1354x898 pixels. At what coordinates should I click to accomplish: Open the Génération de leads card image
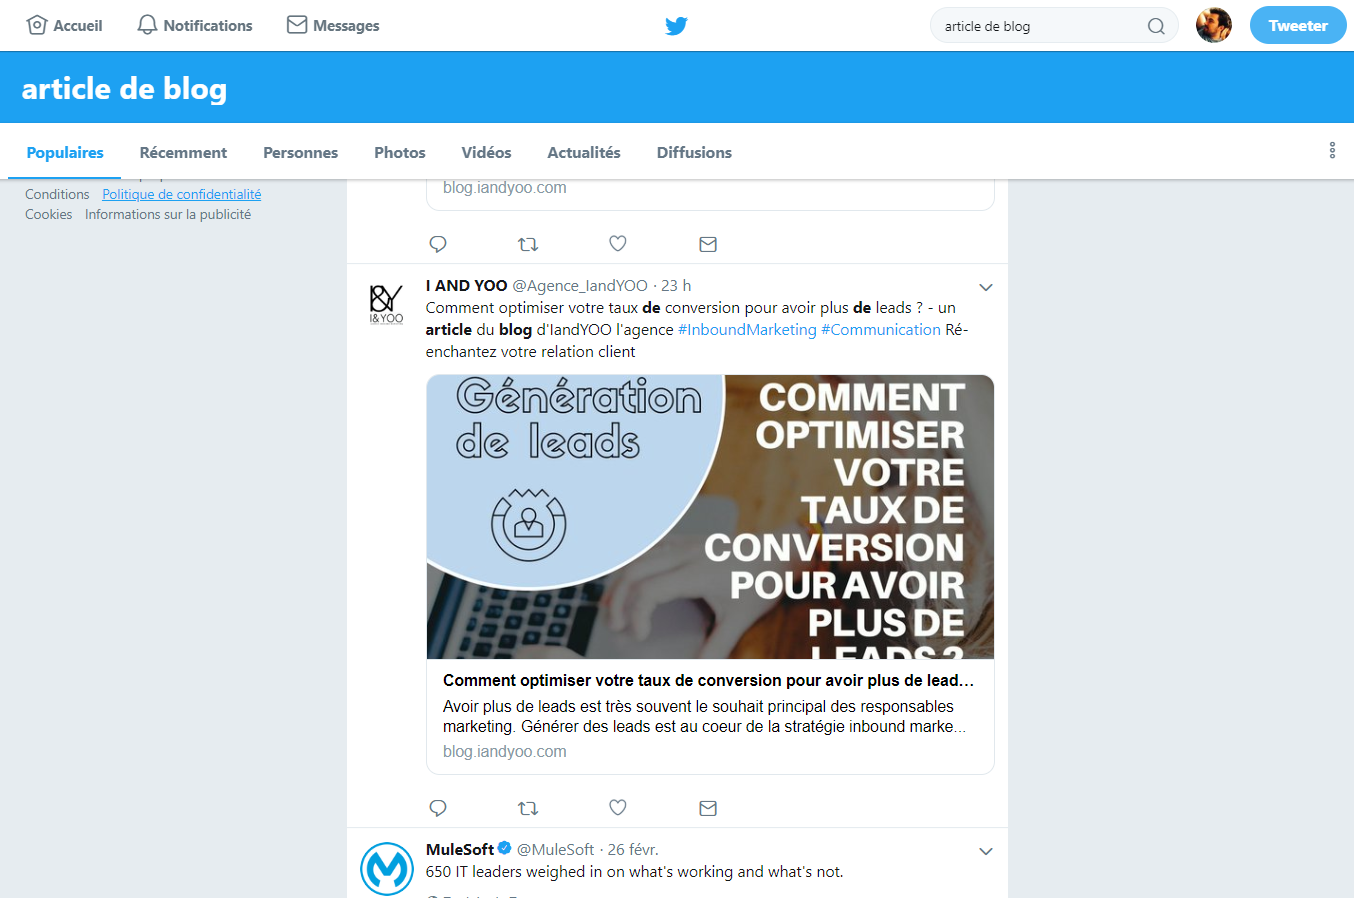(x=710, y=517)
